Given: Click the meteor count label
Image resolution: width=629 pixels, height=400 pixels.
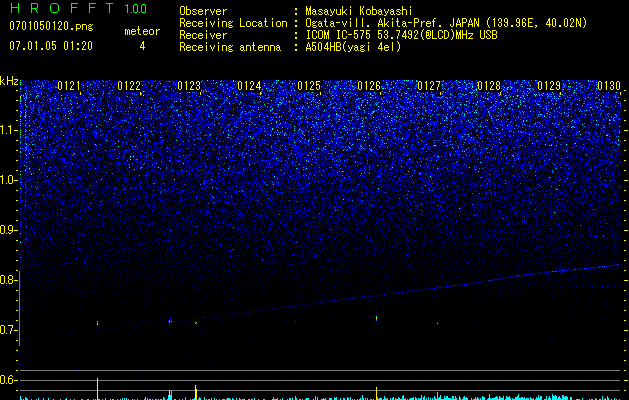Looking at the screenshot, I should pyautogui.click(x=142, y=31).
